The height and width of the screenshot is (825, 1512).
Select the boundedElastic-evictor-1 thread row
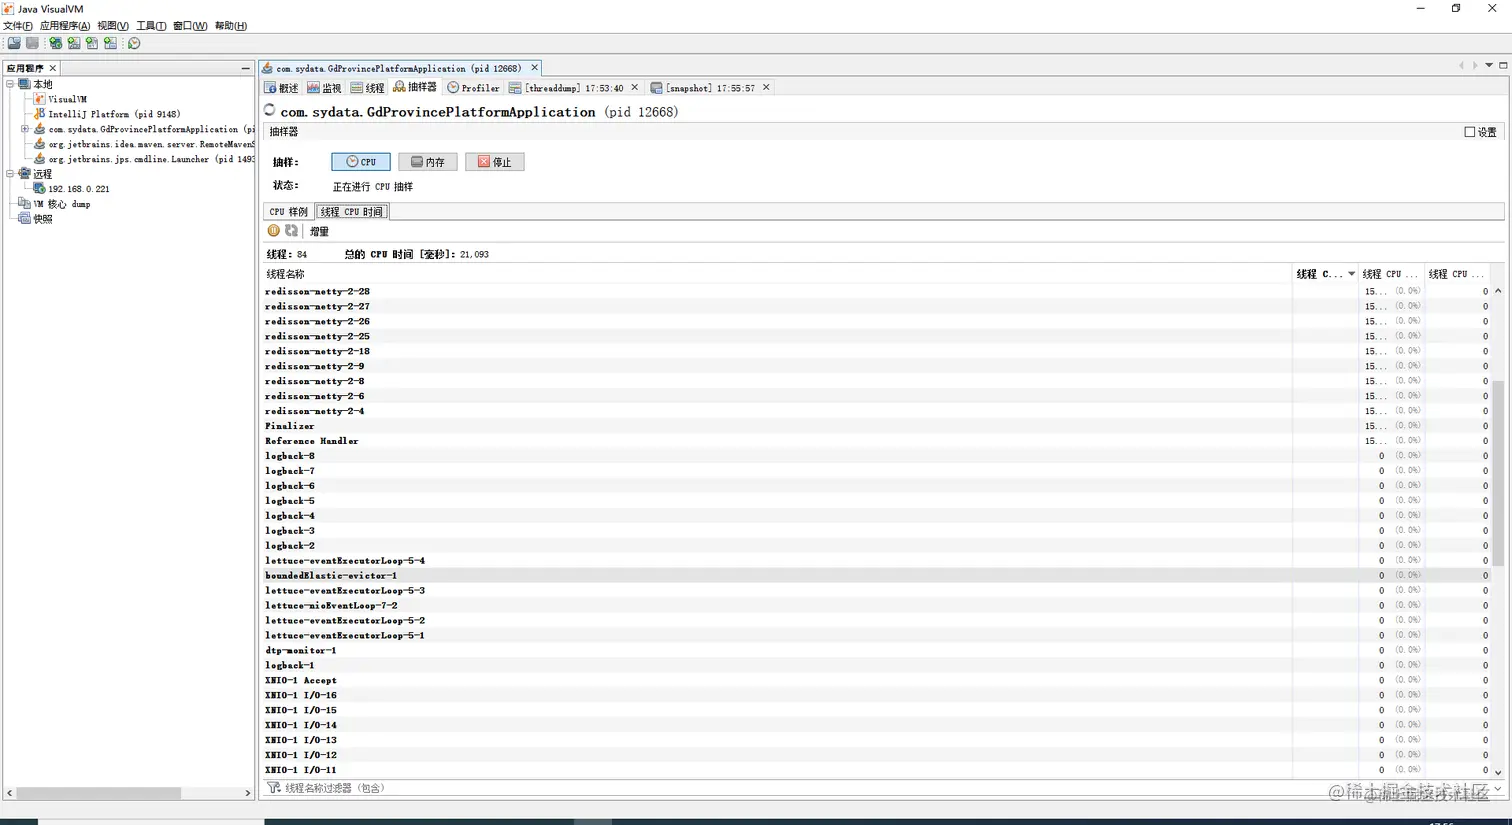point(876,575)
